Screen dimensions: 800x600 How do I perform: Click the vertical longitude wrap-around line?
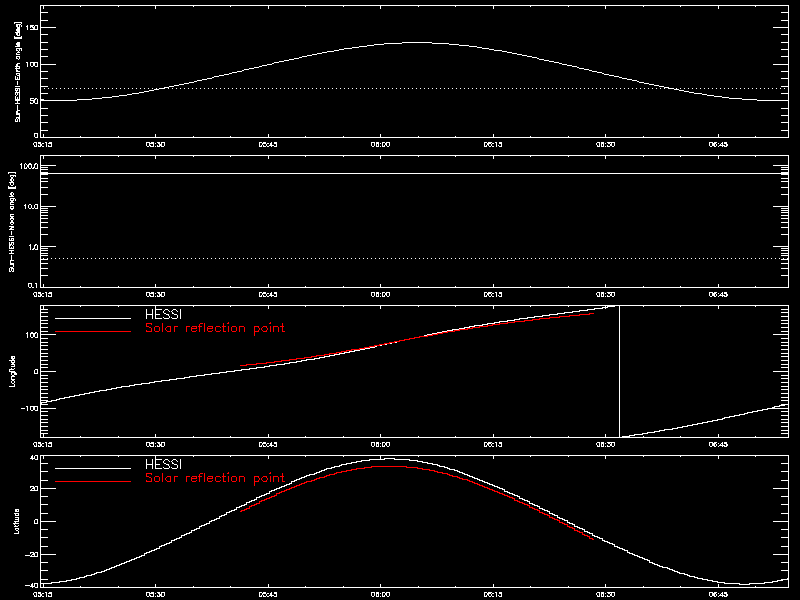pyautogui.click(x=619, y=371)
